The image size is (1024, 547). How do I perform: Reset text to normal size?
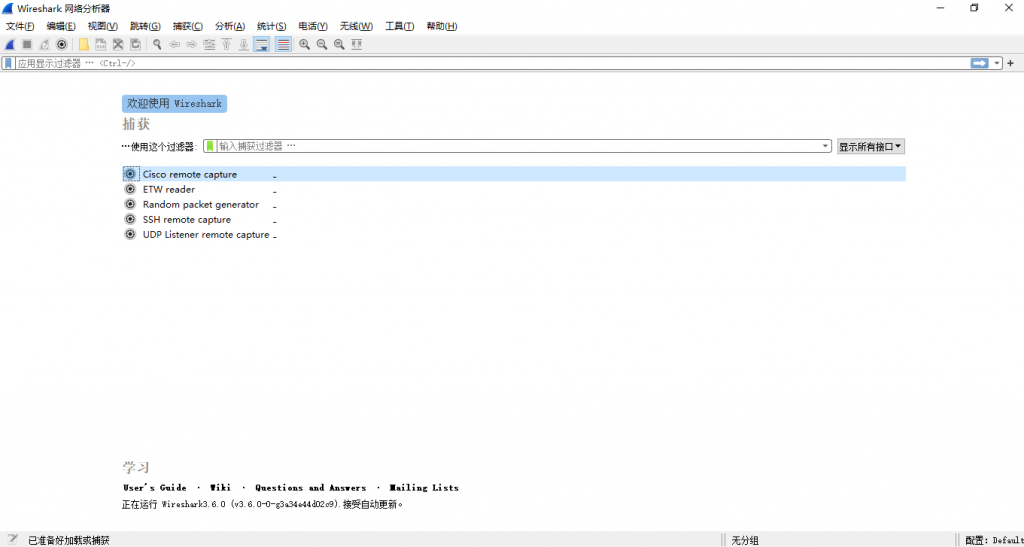(339, 44)
